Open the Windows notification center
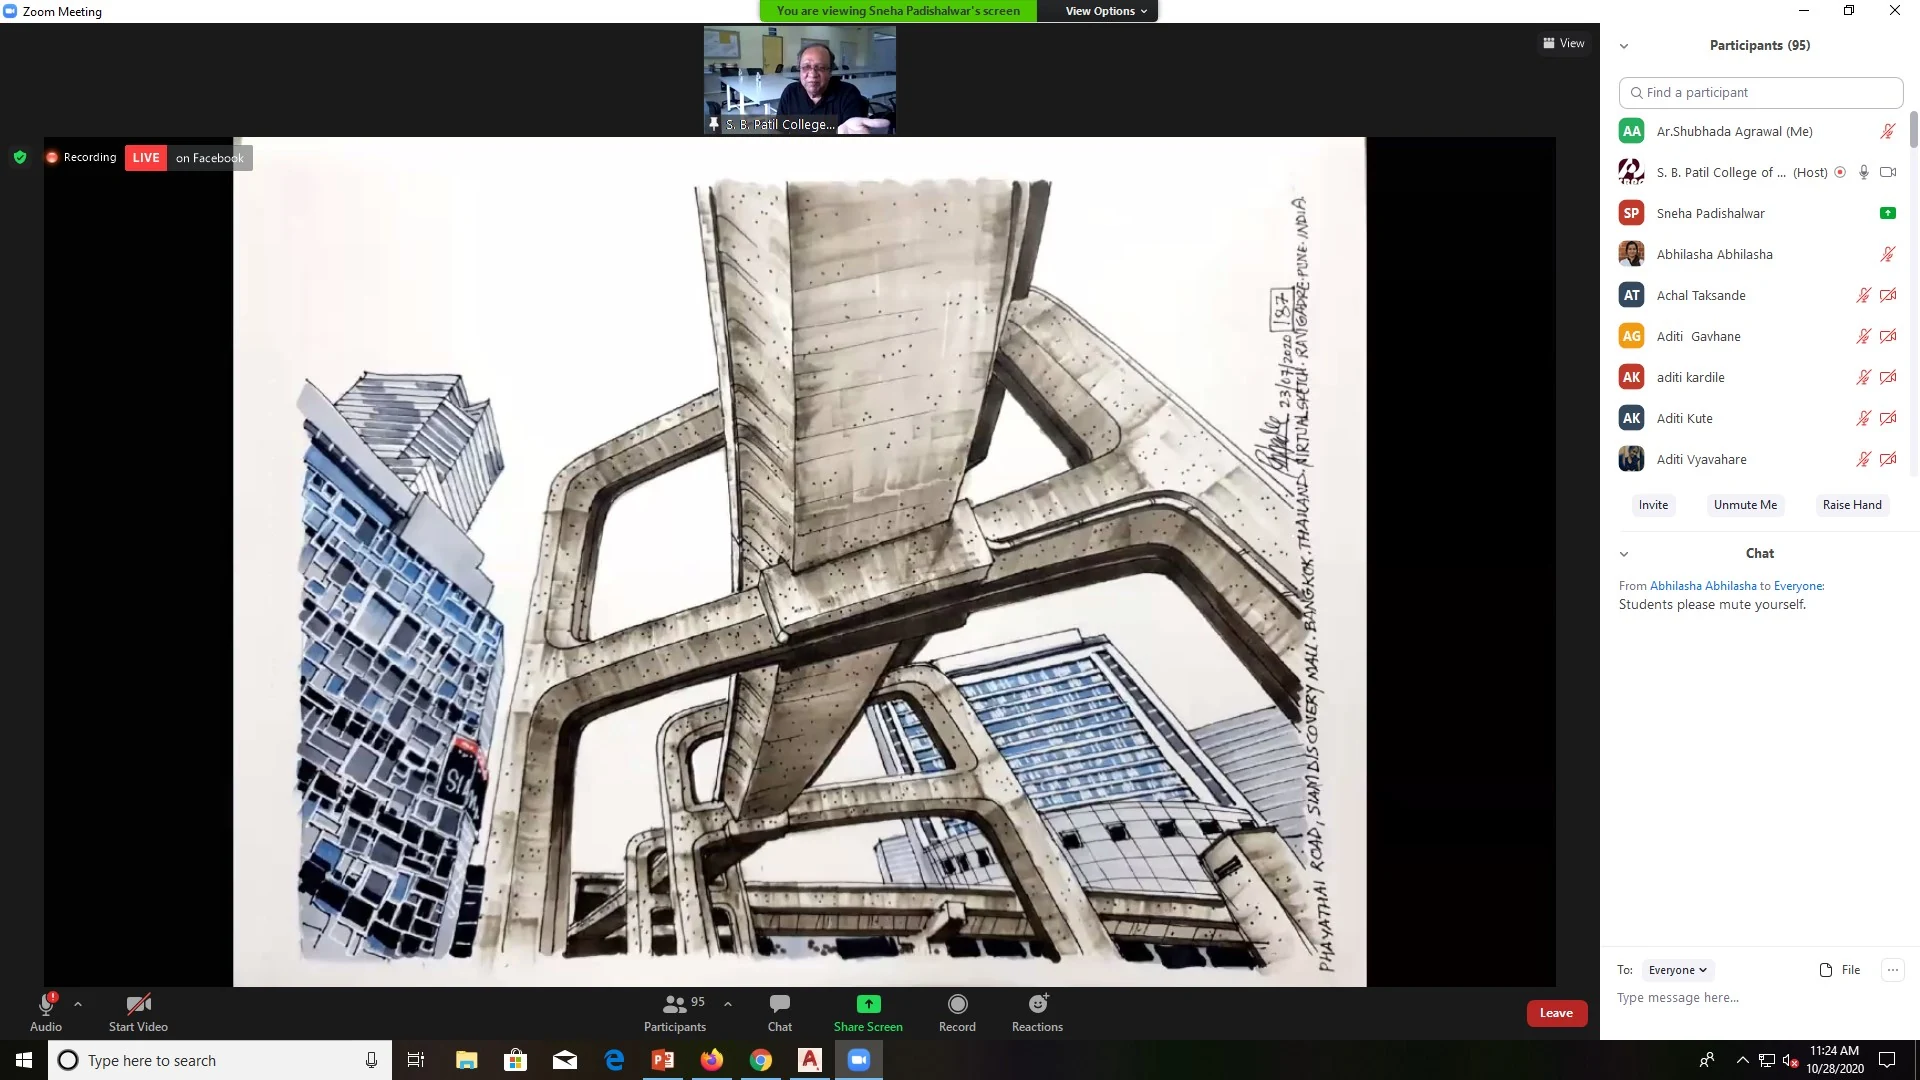 point(1887,1060)
